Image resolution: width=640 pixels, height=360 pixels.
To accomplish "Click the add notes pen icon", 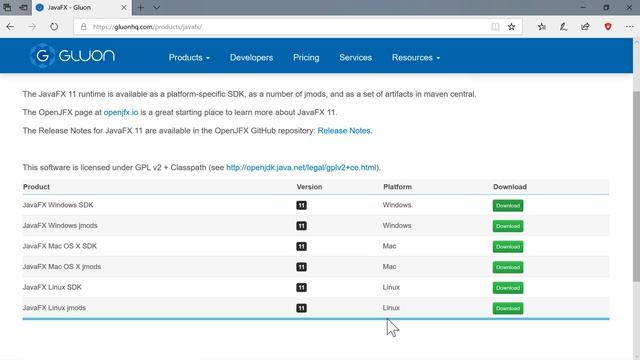I will tap(564, 27).
